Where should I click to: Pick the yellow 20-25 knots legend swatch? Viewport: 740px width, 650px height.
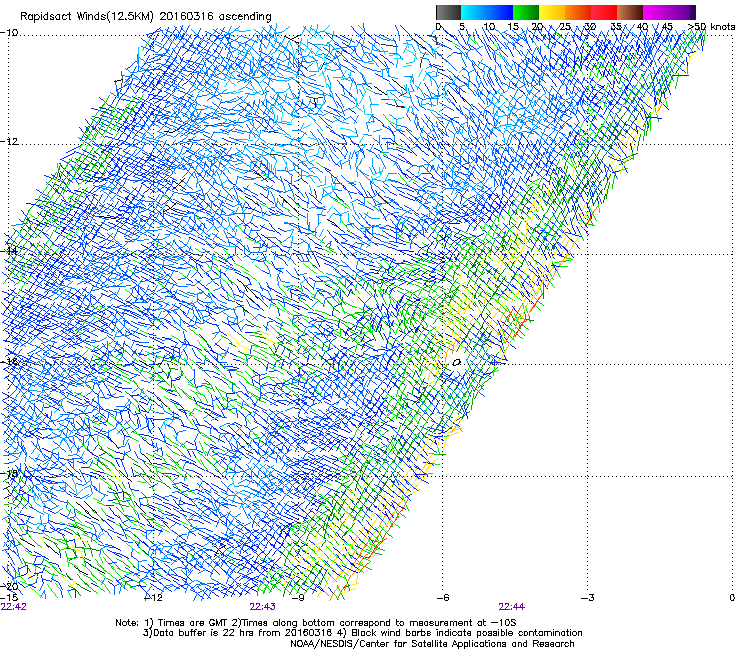[x=552, y=12]
